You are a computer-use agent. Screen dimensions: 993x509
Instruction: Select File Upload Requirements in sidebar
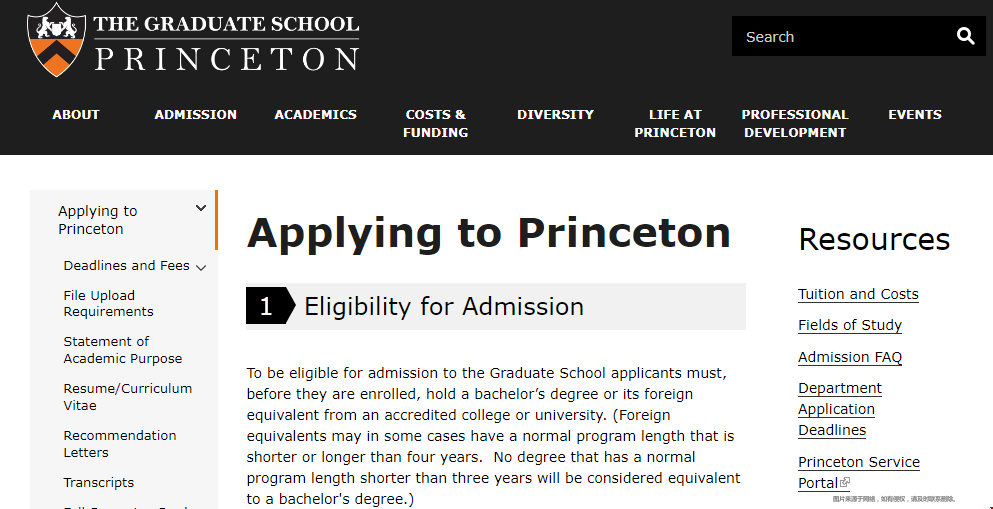pos(108,303)
